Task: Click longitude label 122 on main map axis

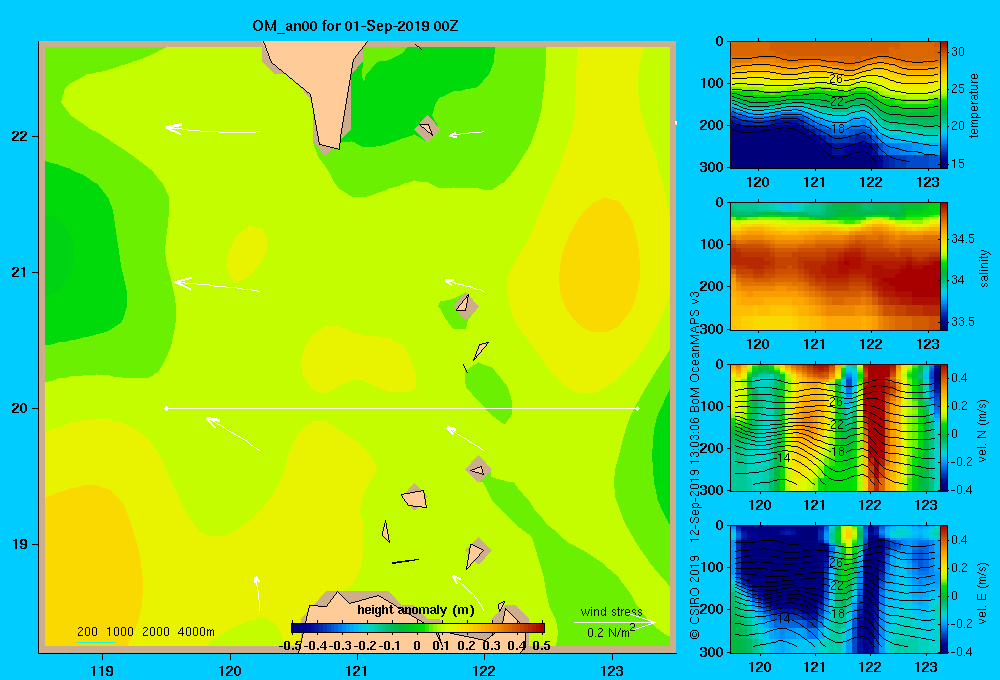Action: point(484,670)
